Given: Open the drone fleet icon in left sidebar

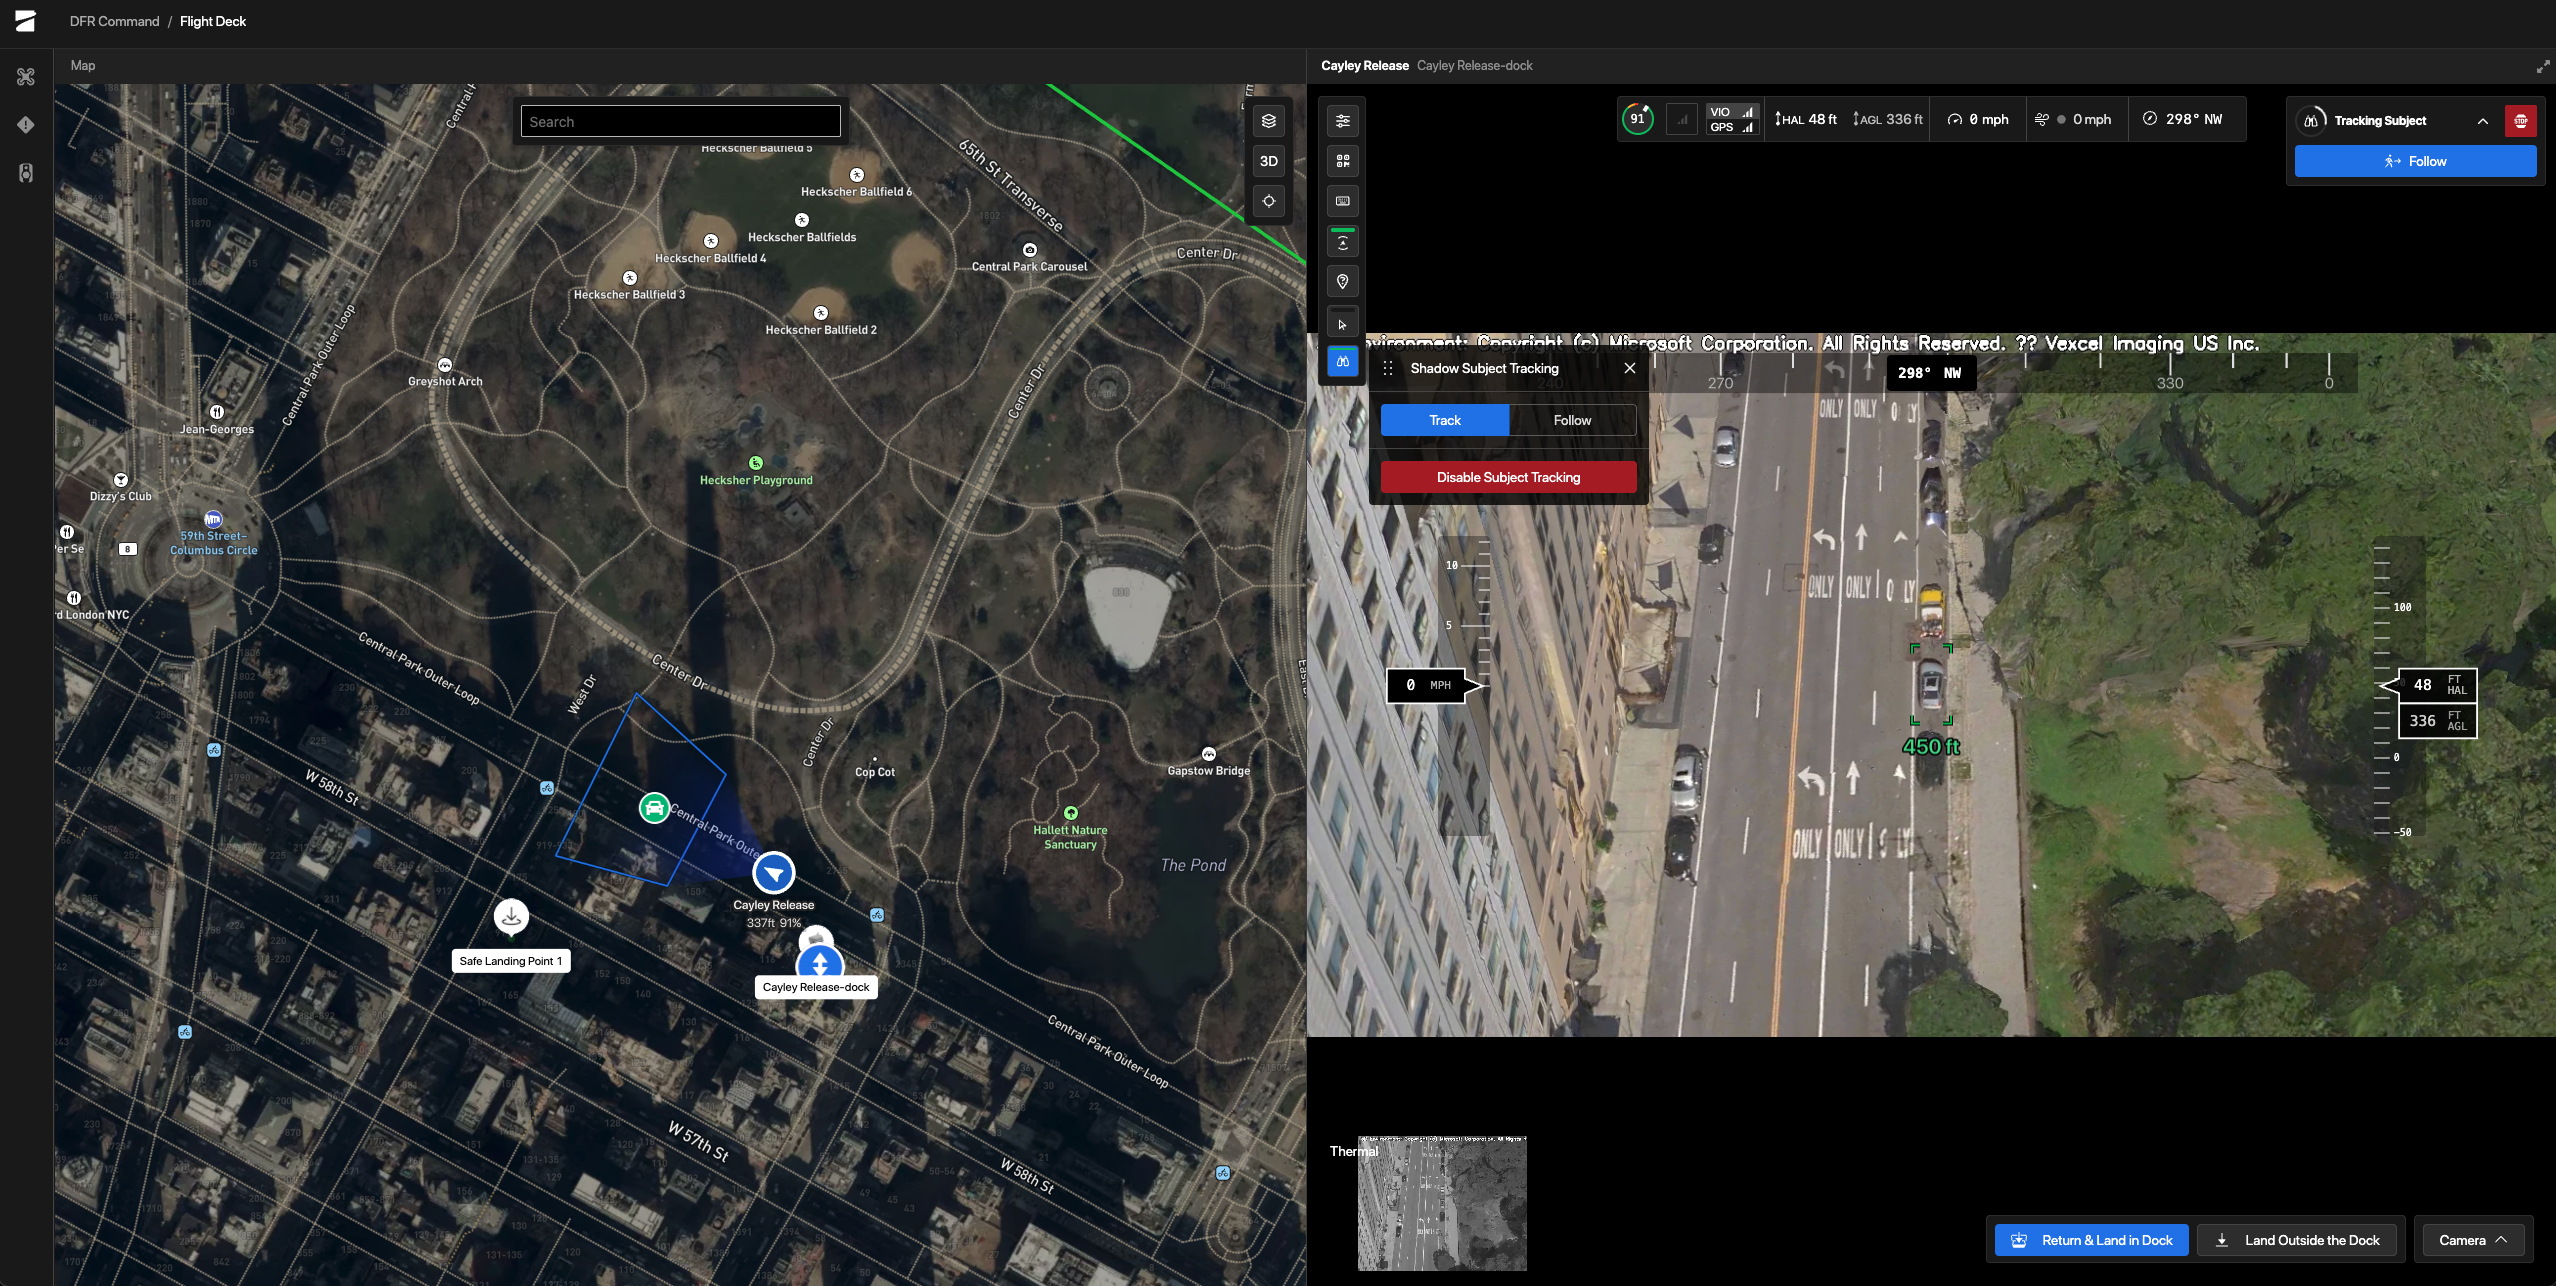Looking at the screenshot, I should pyautogui.click(x=26, y=77).
